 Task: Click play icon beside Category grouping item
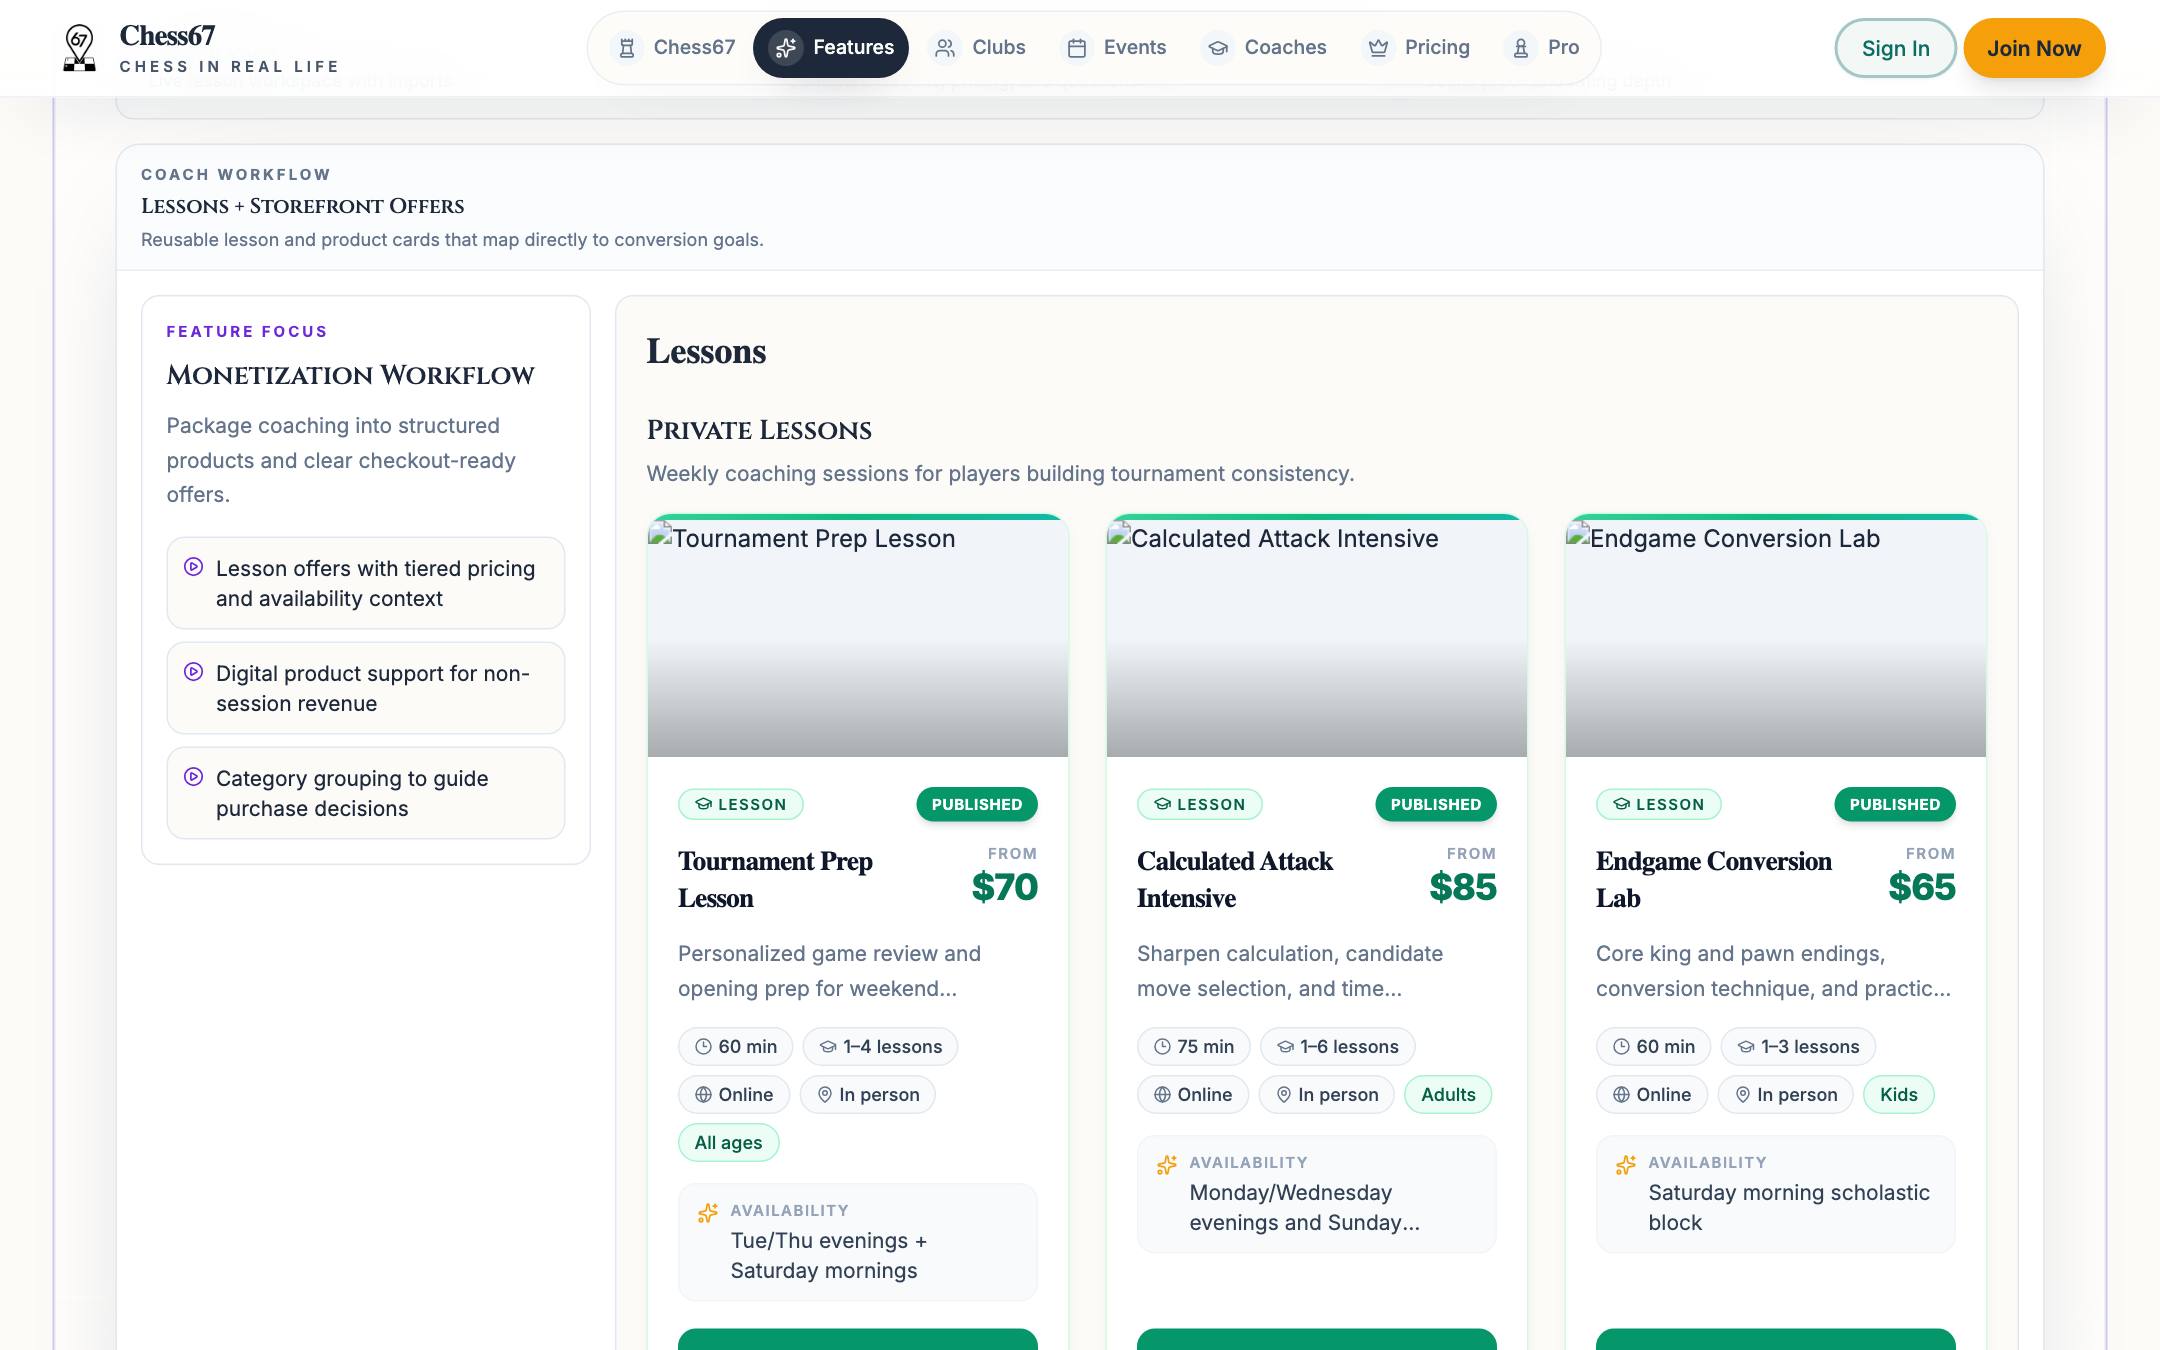click(194, 777)
